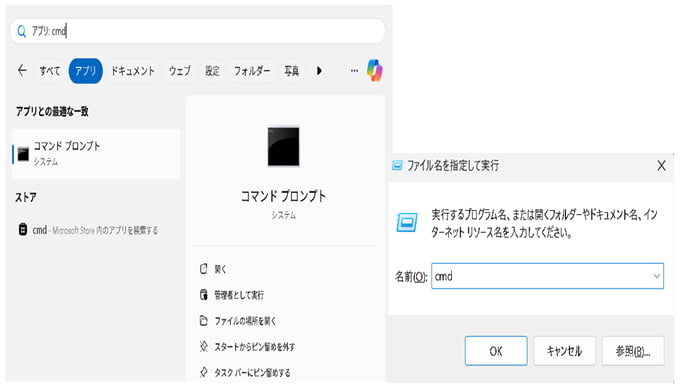Click the search box containing cmd
Viewport: 680px width, 390px height.
(x=197, y=31)
